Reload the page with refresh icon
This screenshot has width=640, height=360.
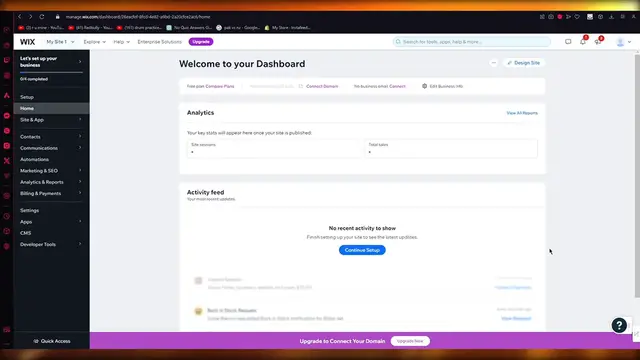(x=42, y=17)
